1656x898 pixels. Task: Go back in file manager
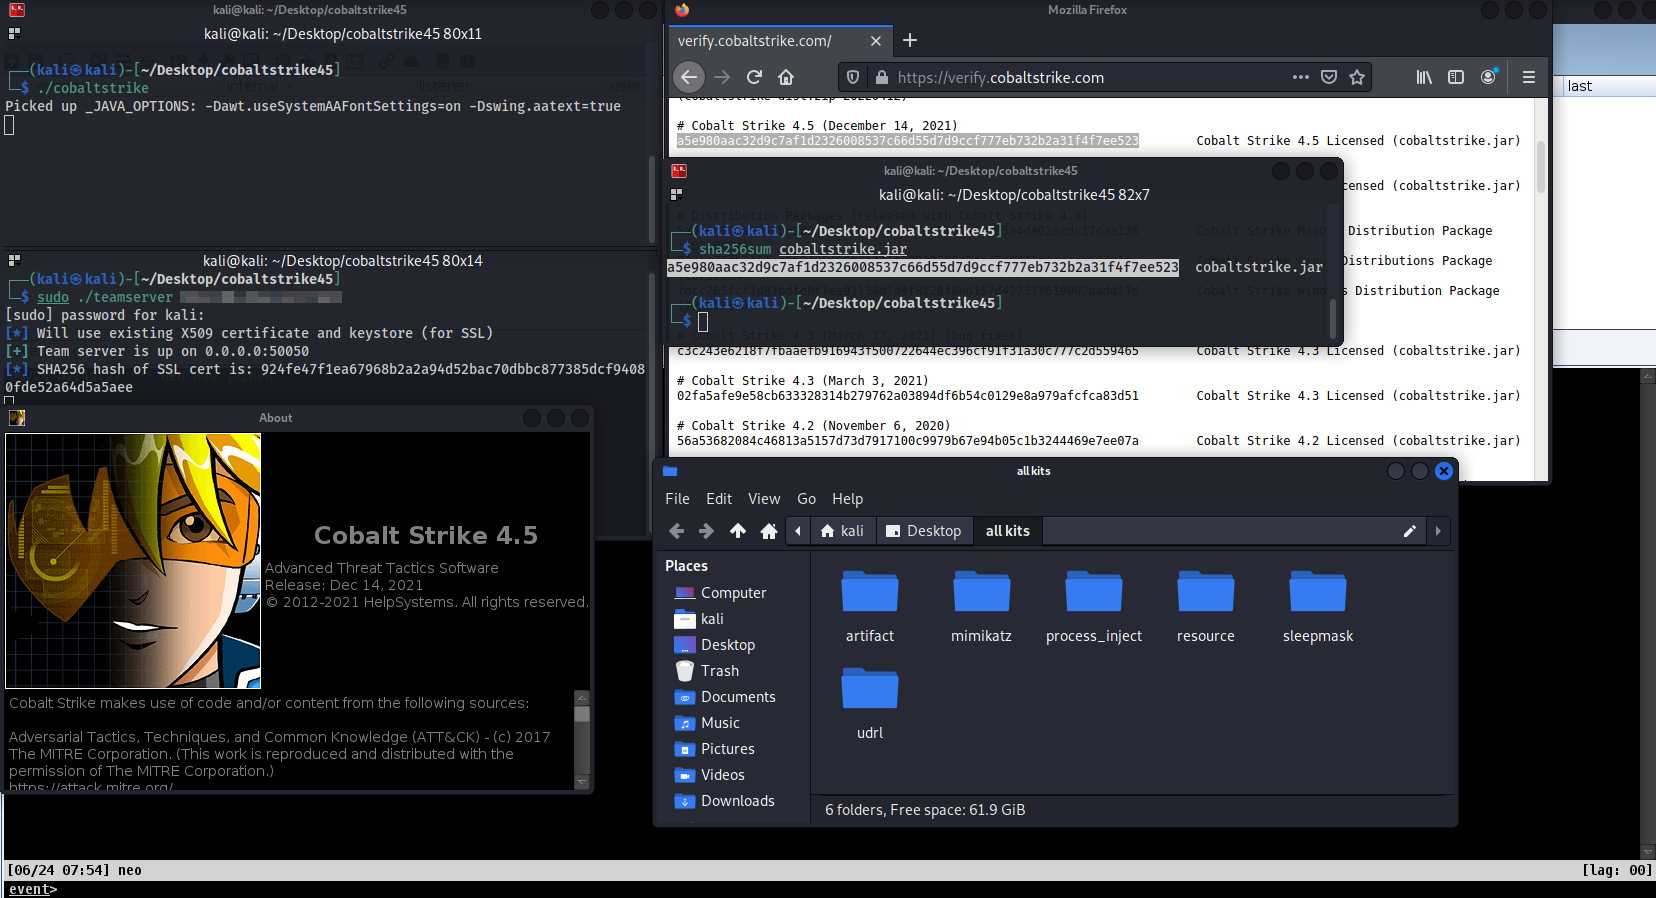[x=677, y=531]
